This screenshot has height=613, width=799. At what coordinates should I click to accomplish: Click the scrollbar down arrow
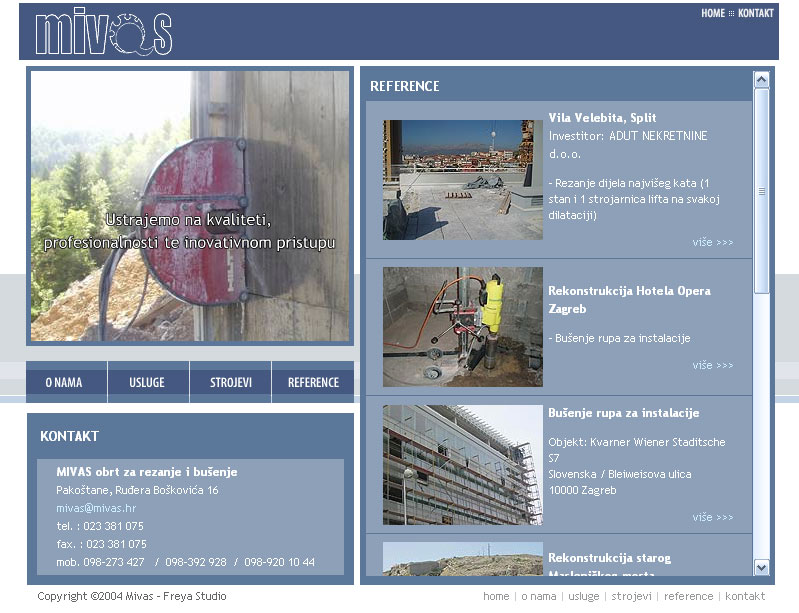pos(762,566)
